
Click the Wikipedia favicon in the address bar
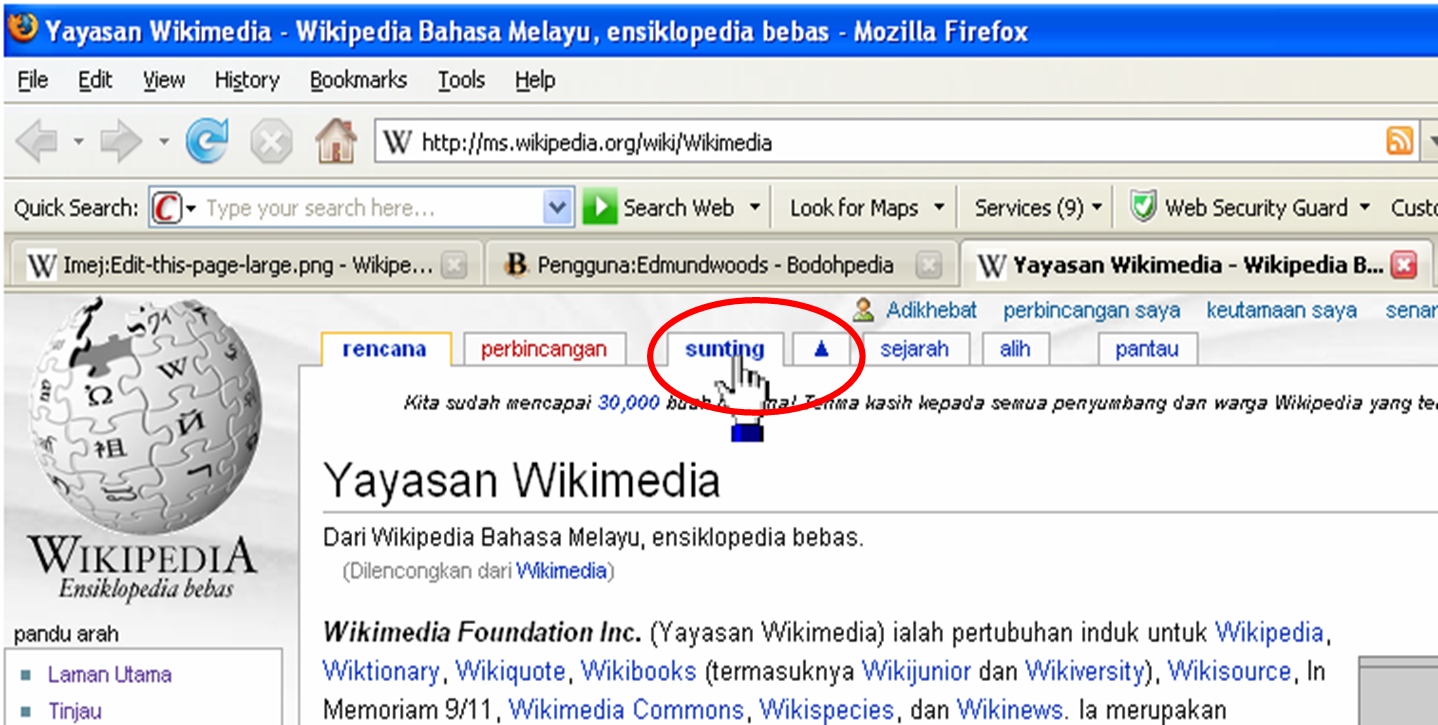[397, 143]
